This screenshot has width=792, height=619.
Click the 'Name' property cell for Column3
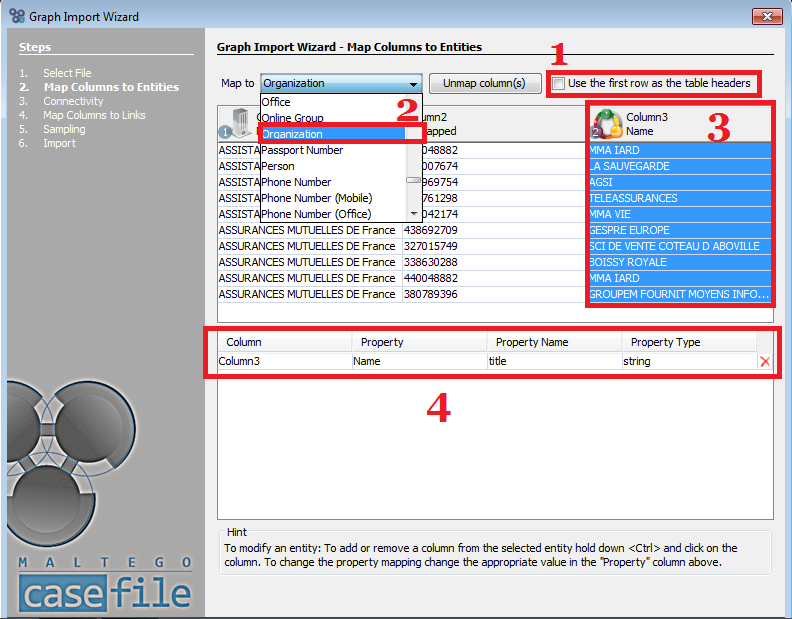[x=420, y=361]
